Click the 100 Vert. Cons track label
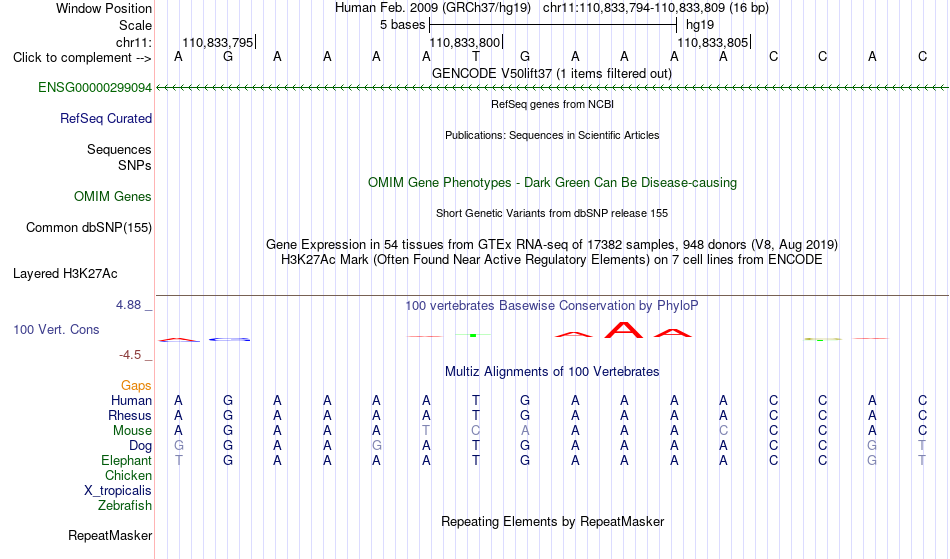 point(56,329)
